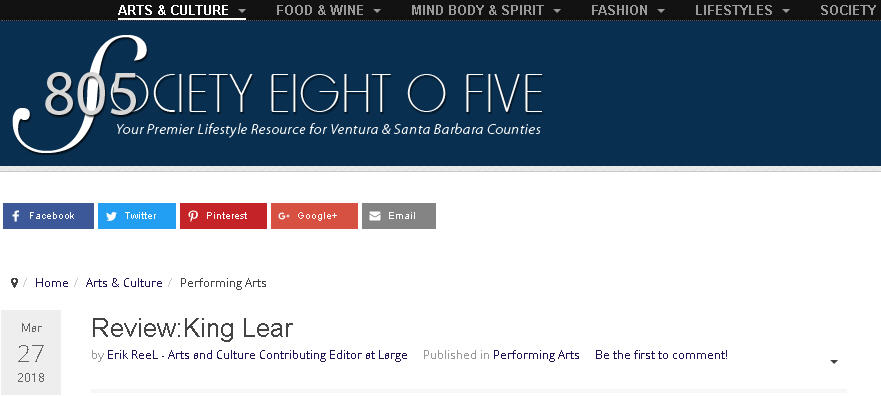Open author Erik ReeL profile link
This screenshot has height=396, width=881.
tap(257, 355)
